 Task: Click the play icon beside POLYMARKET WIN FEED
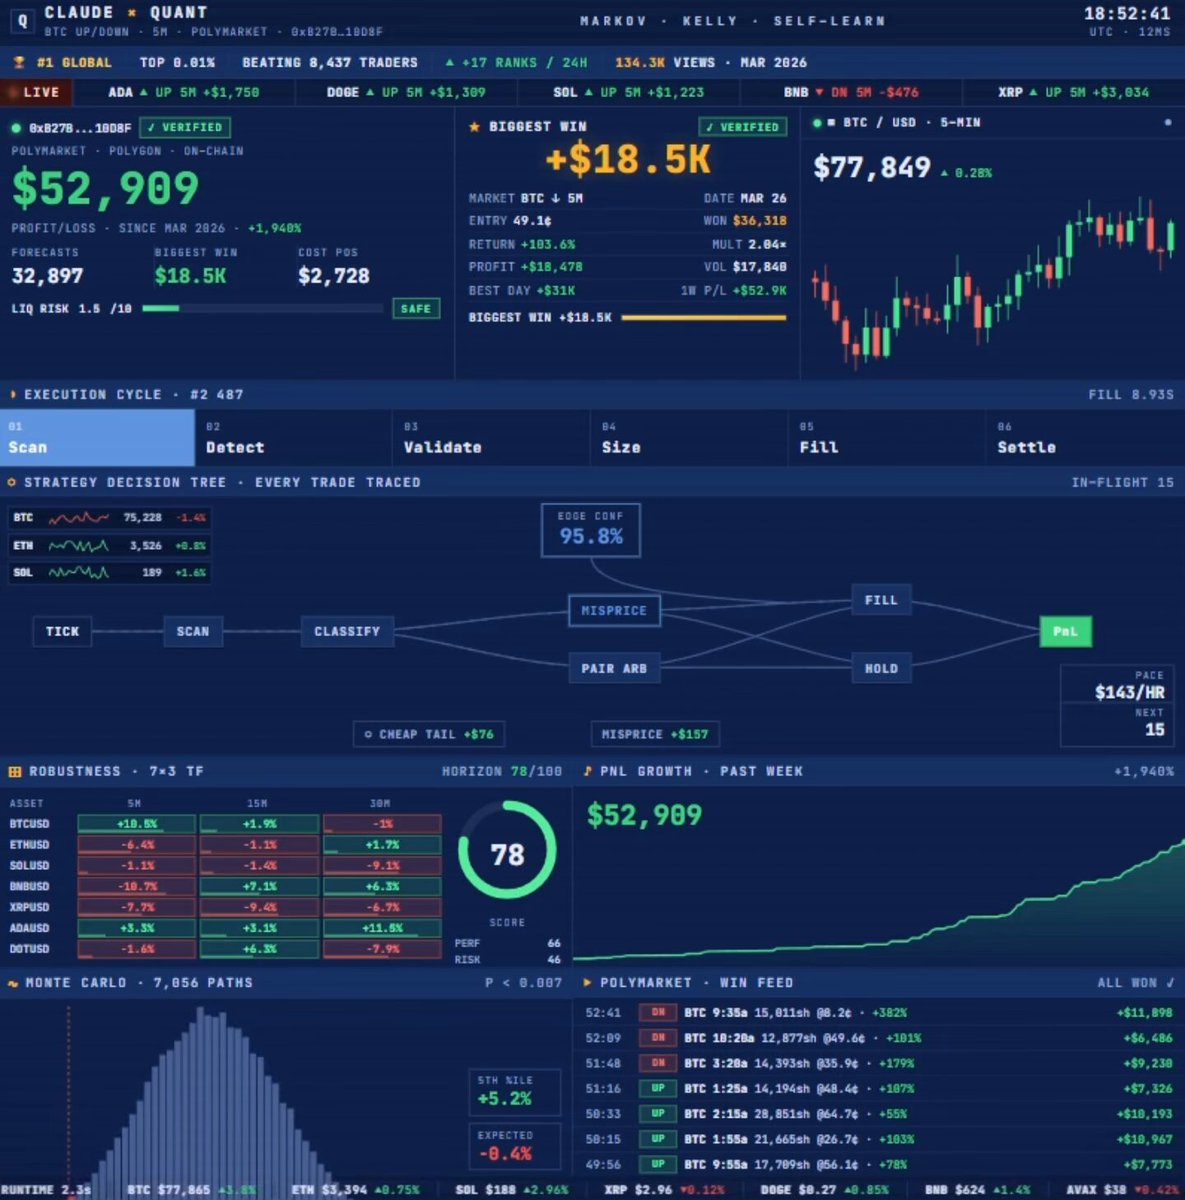pyautogui.click(x=587, y=983)
